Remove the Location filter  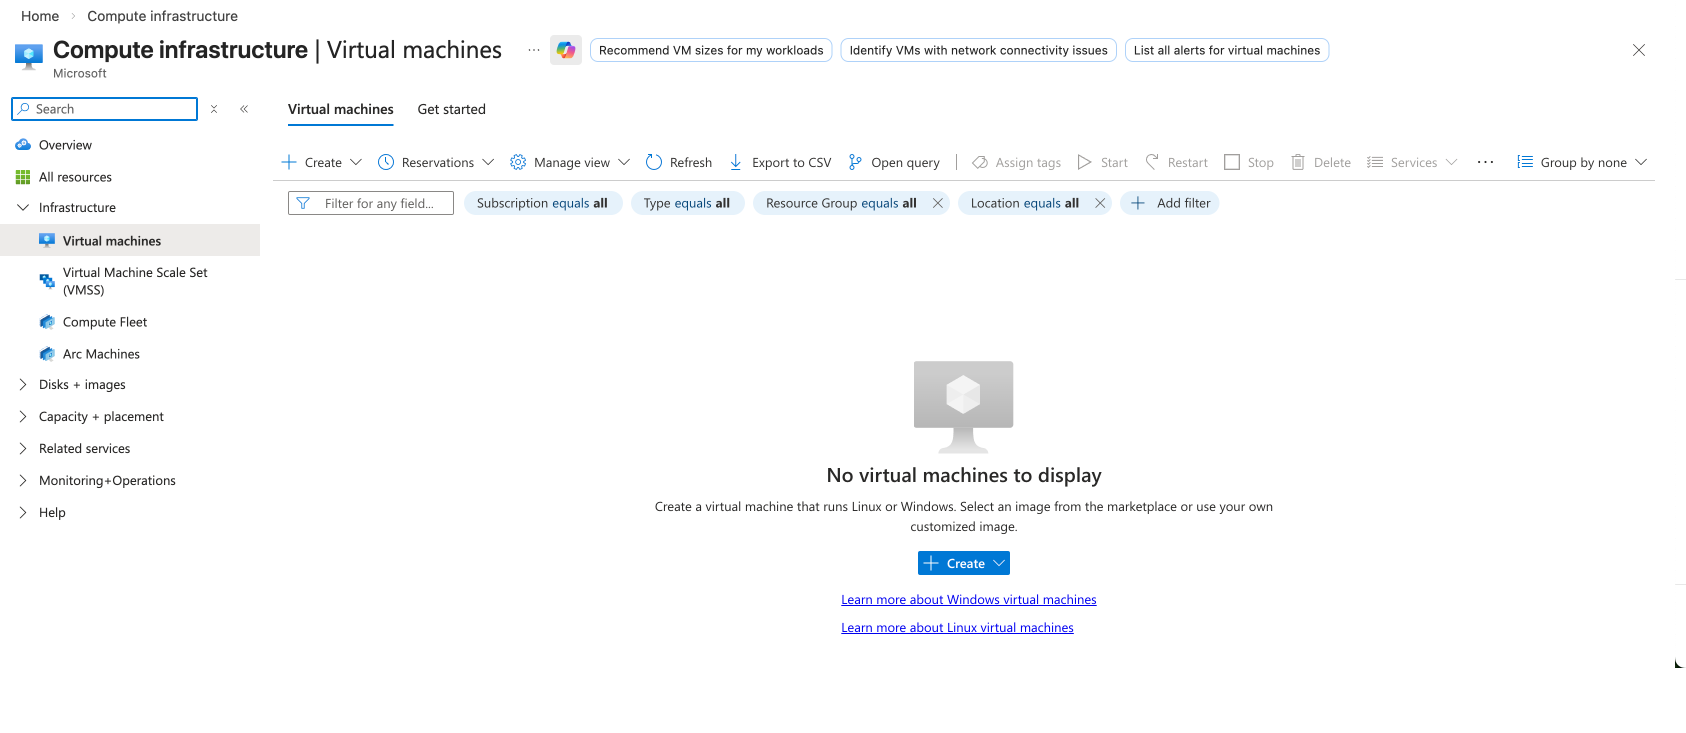tap(1100, 203)
